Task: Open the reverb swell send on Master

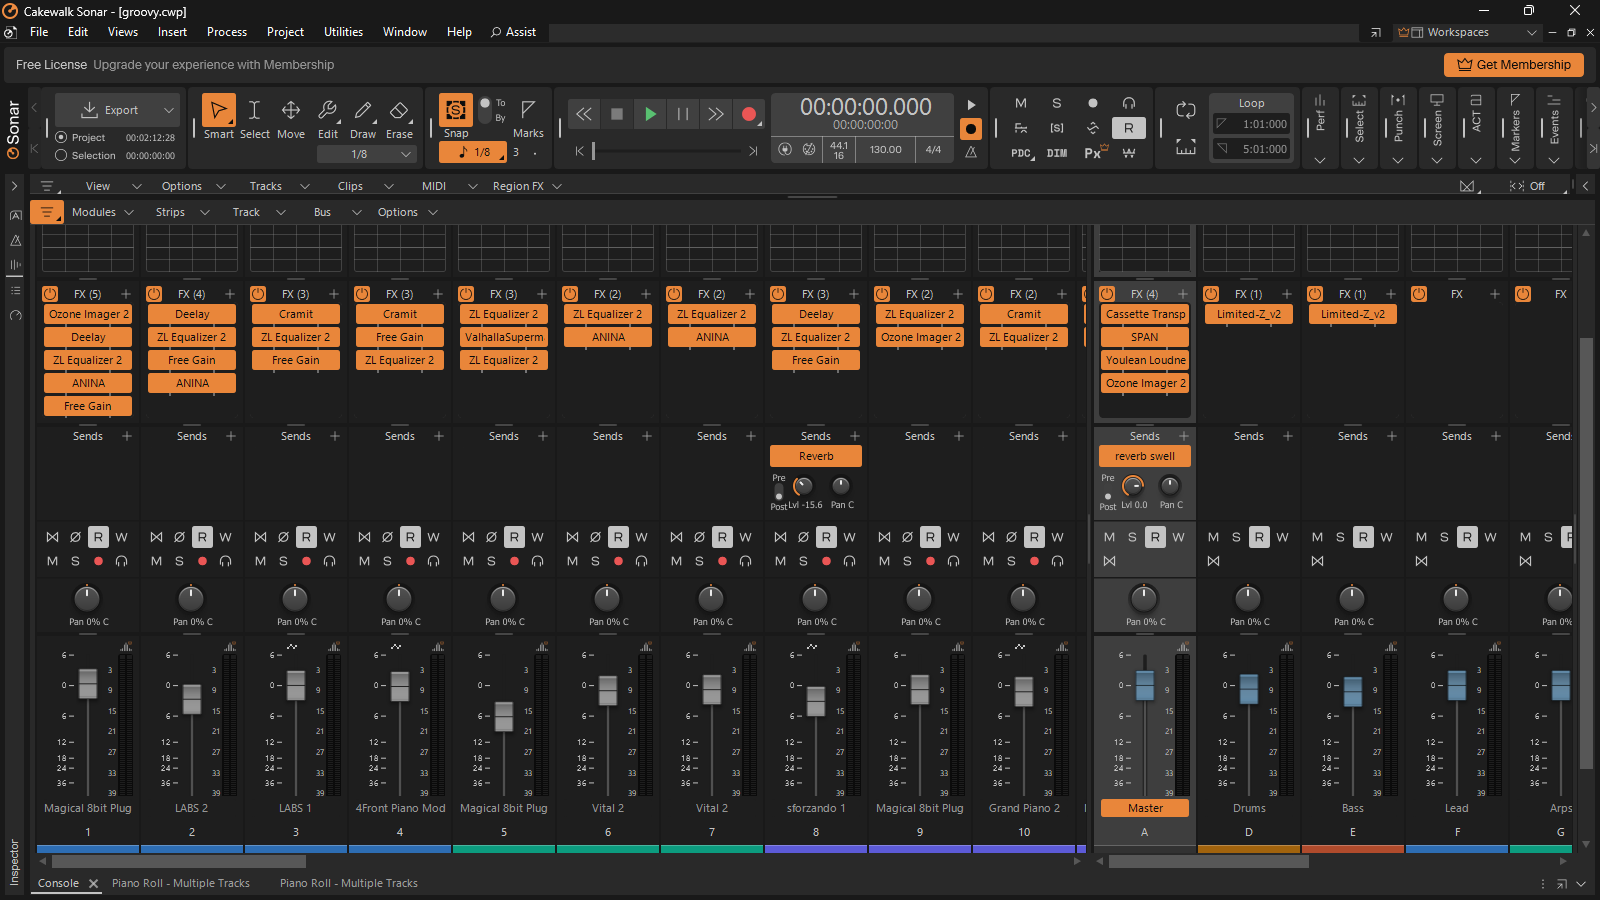Action: click(x=1145, y=456)
